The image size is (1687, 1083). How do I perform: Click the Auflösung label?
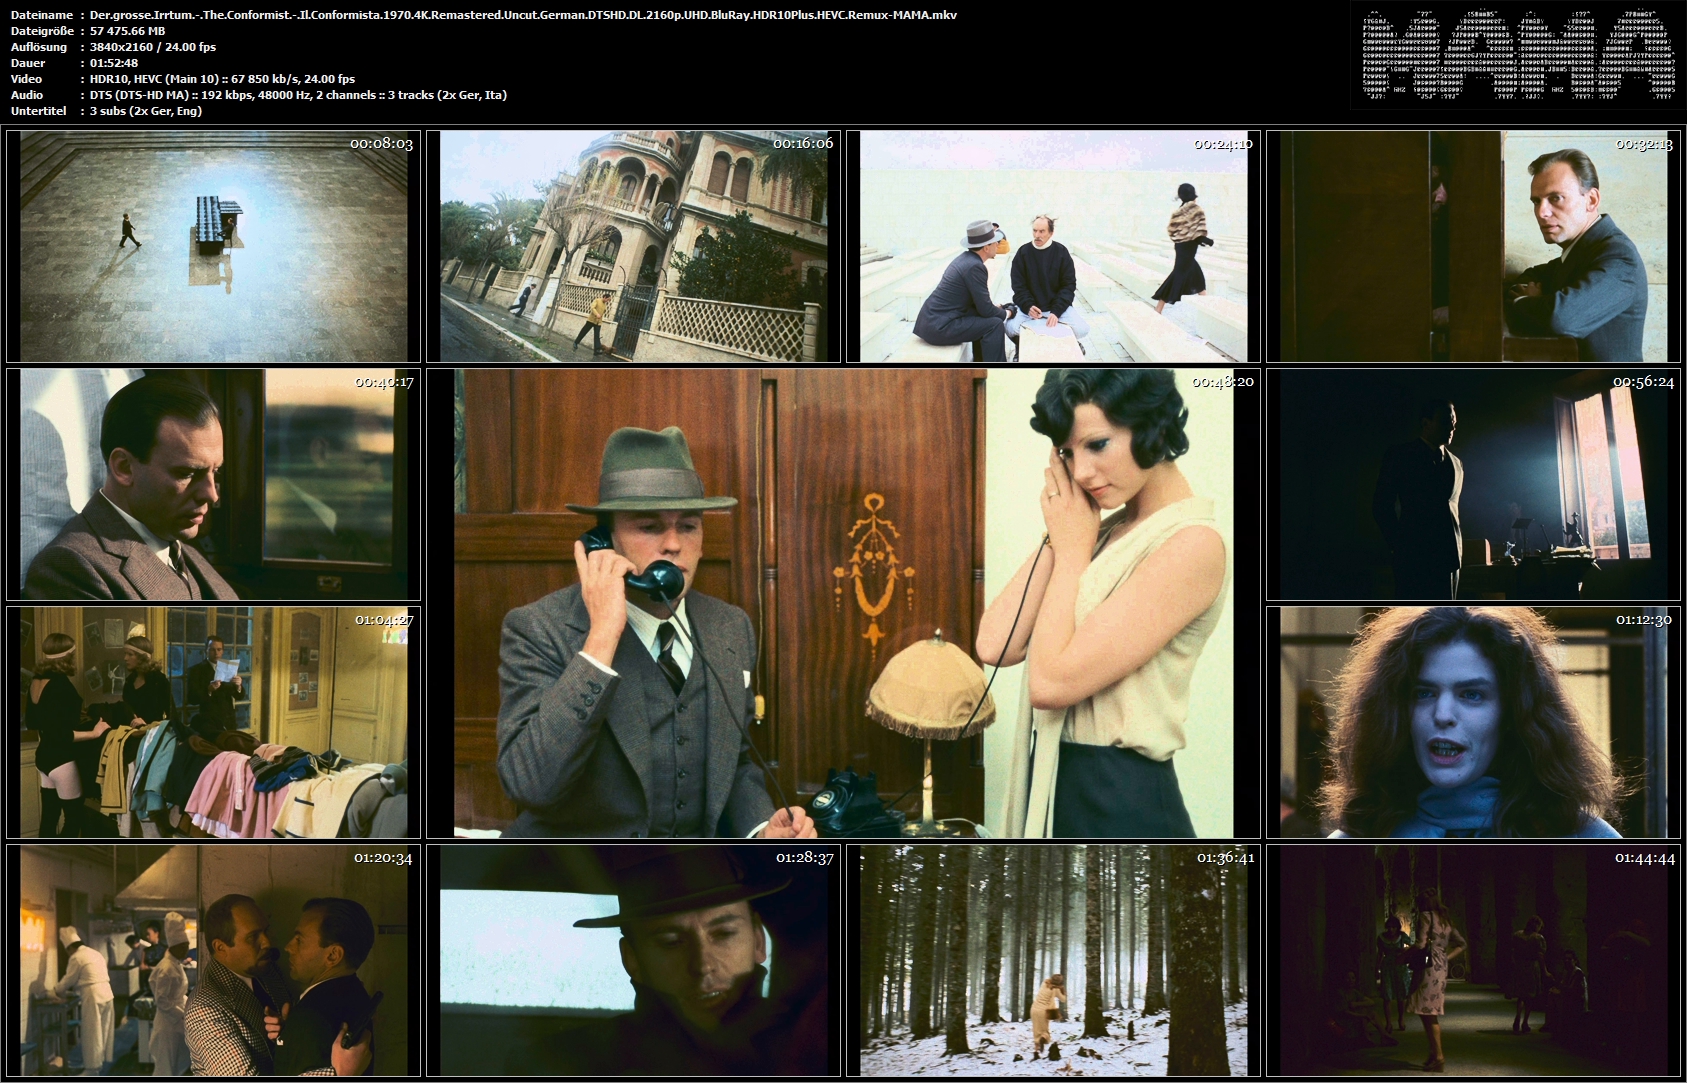(39, 47)
